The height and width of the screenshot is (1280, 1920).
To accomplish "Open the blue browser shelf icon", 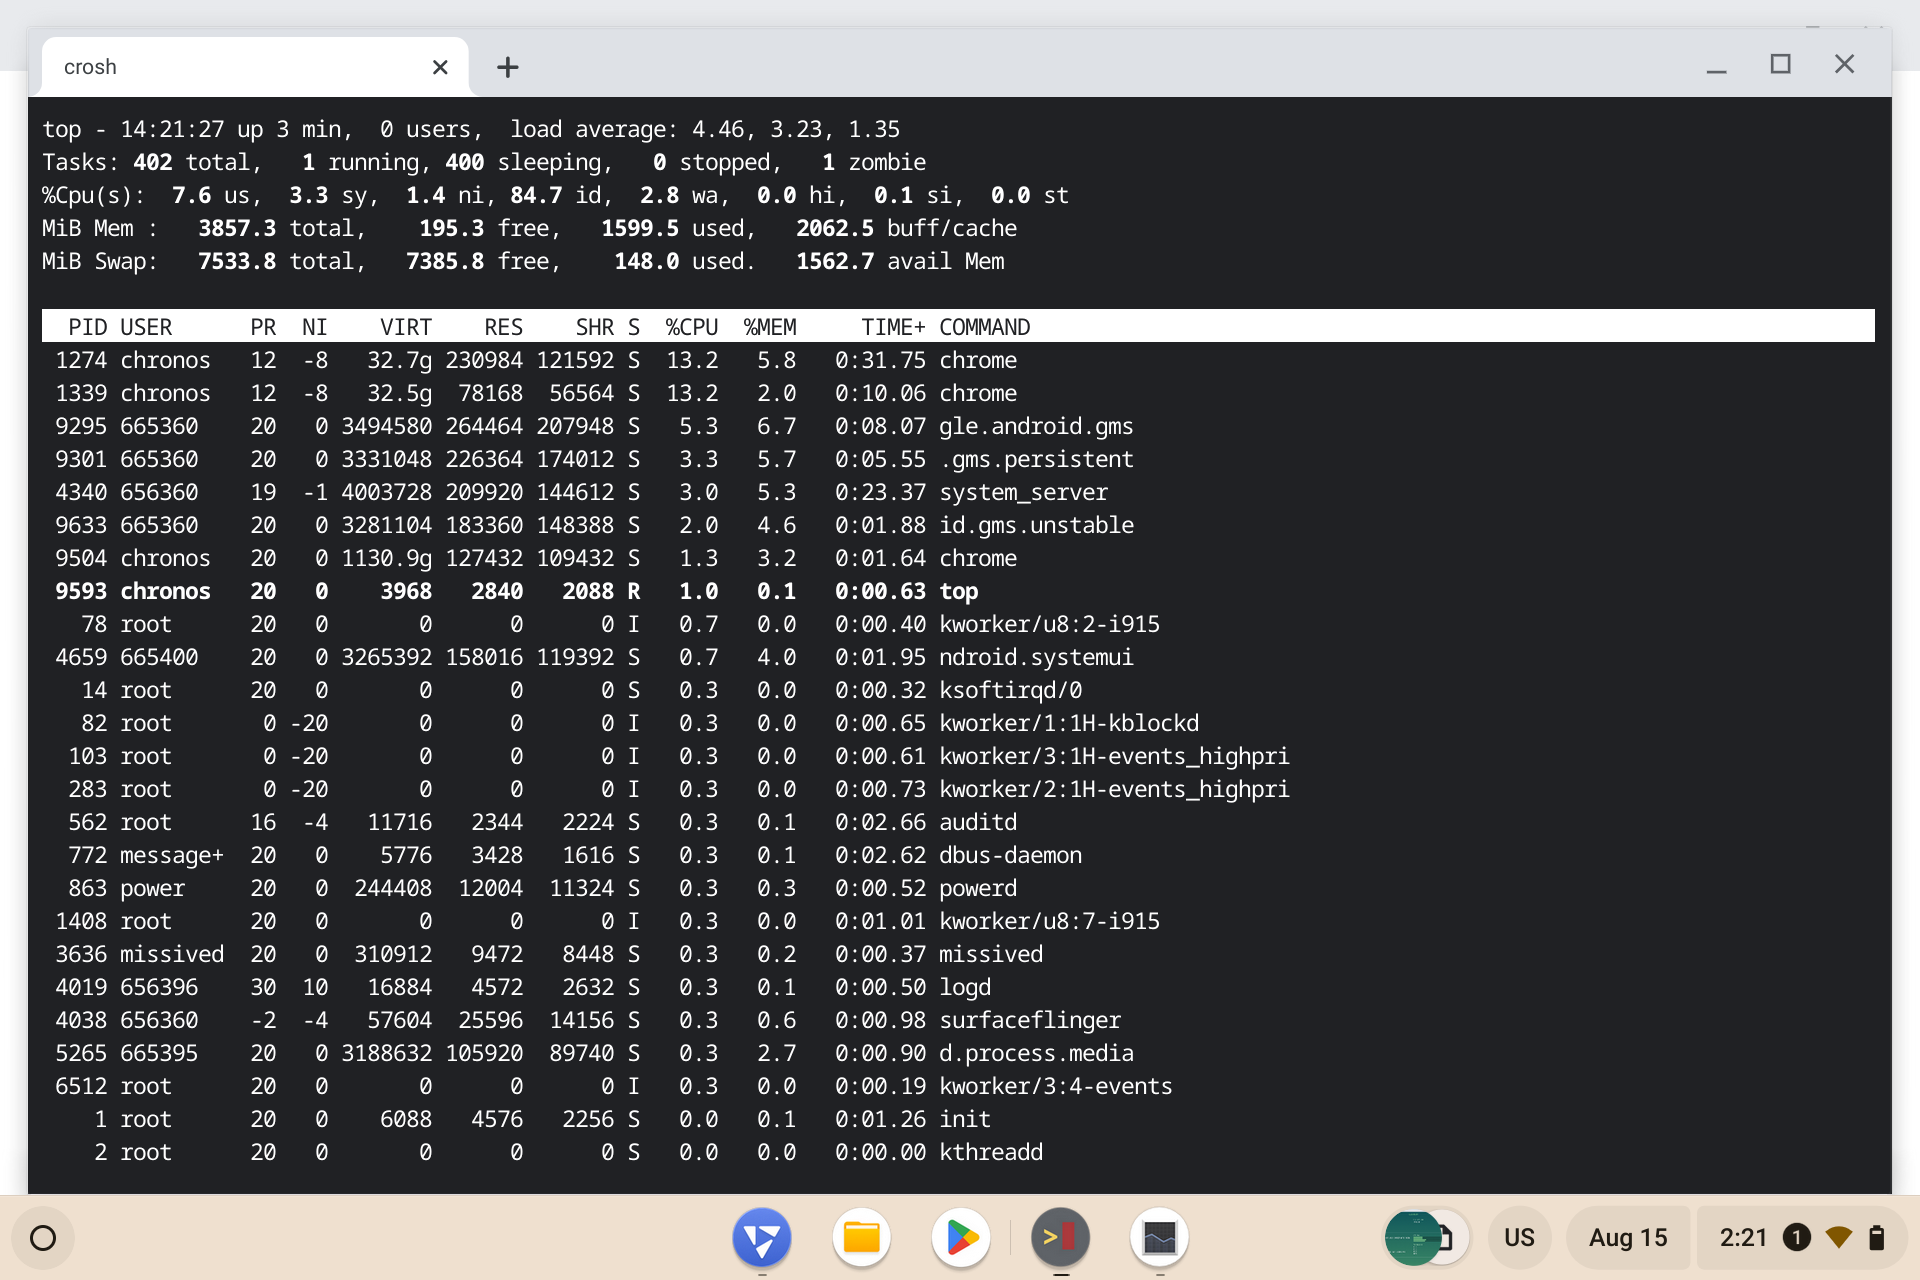I will [x=762, y=1238].
